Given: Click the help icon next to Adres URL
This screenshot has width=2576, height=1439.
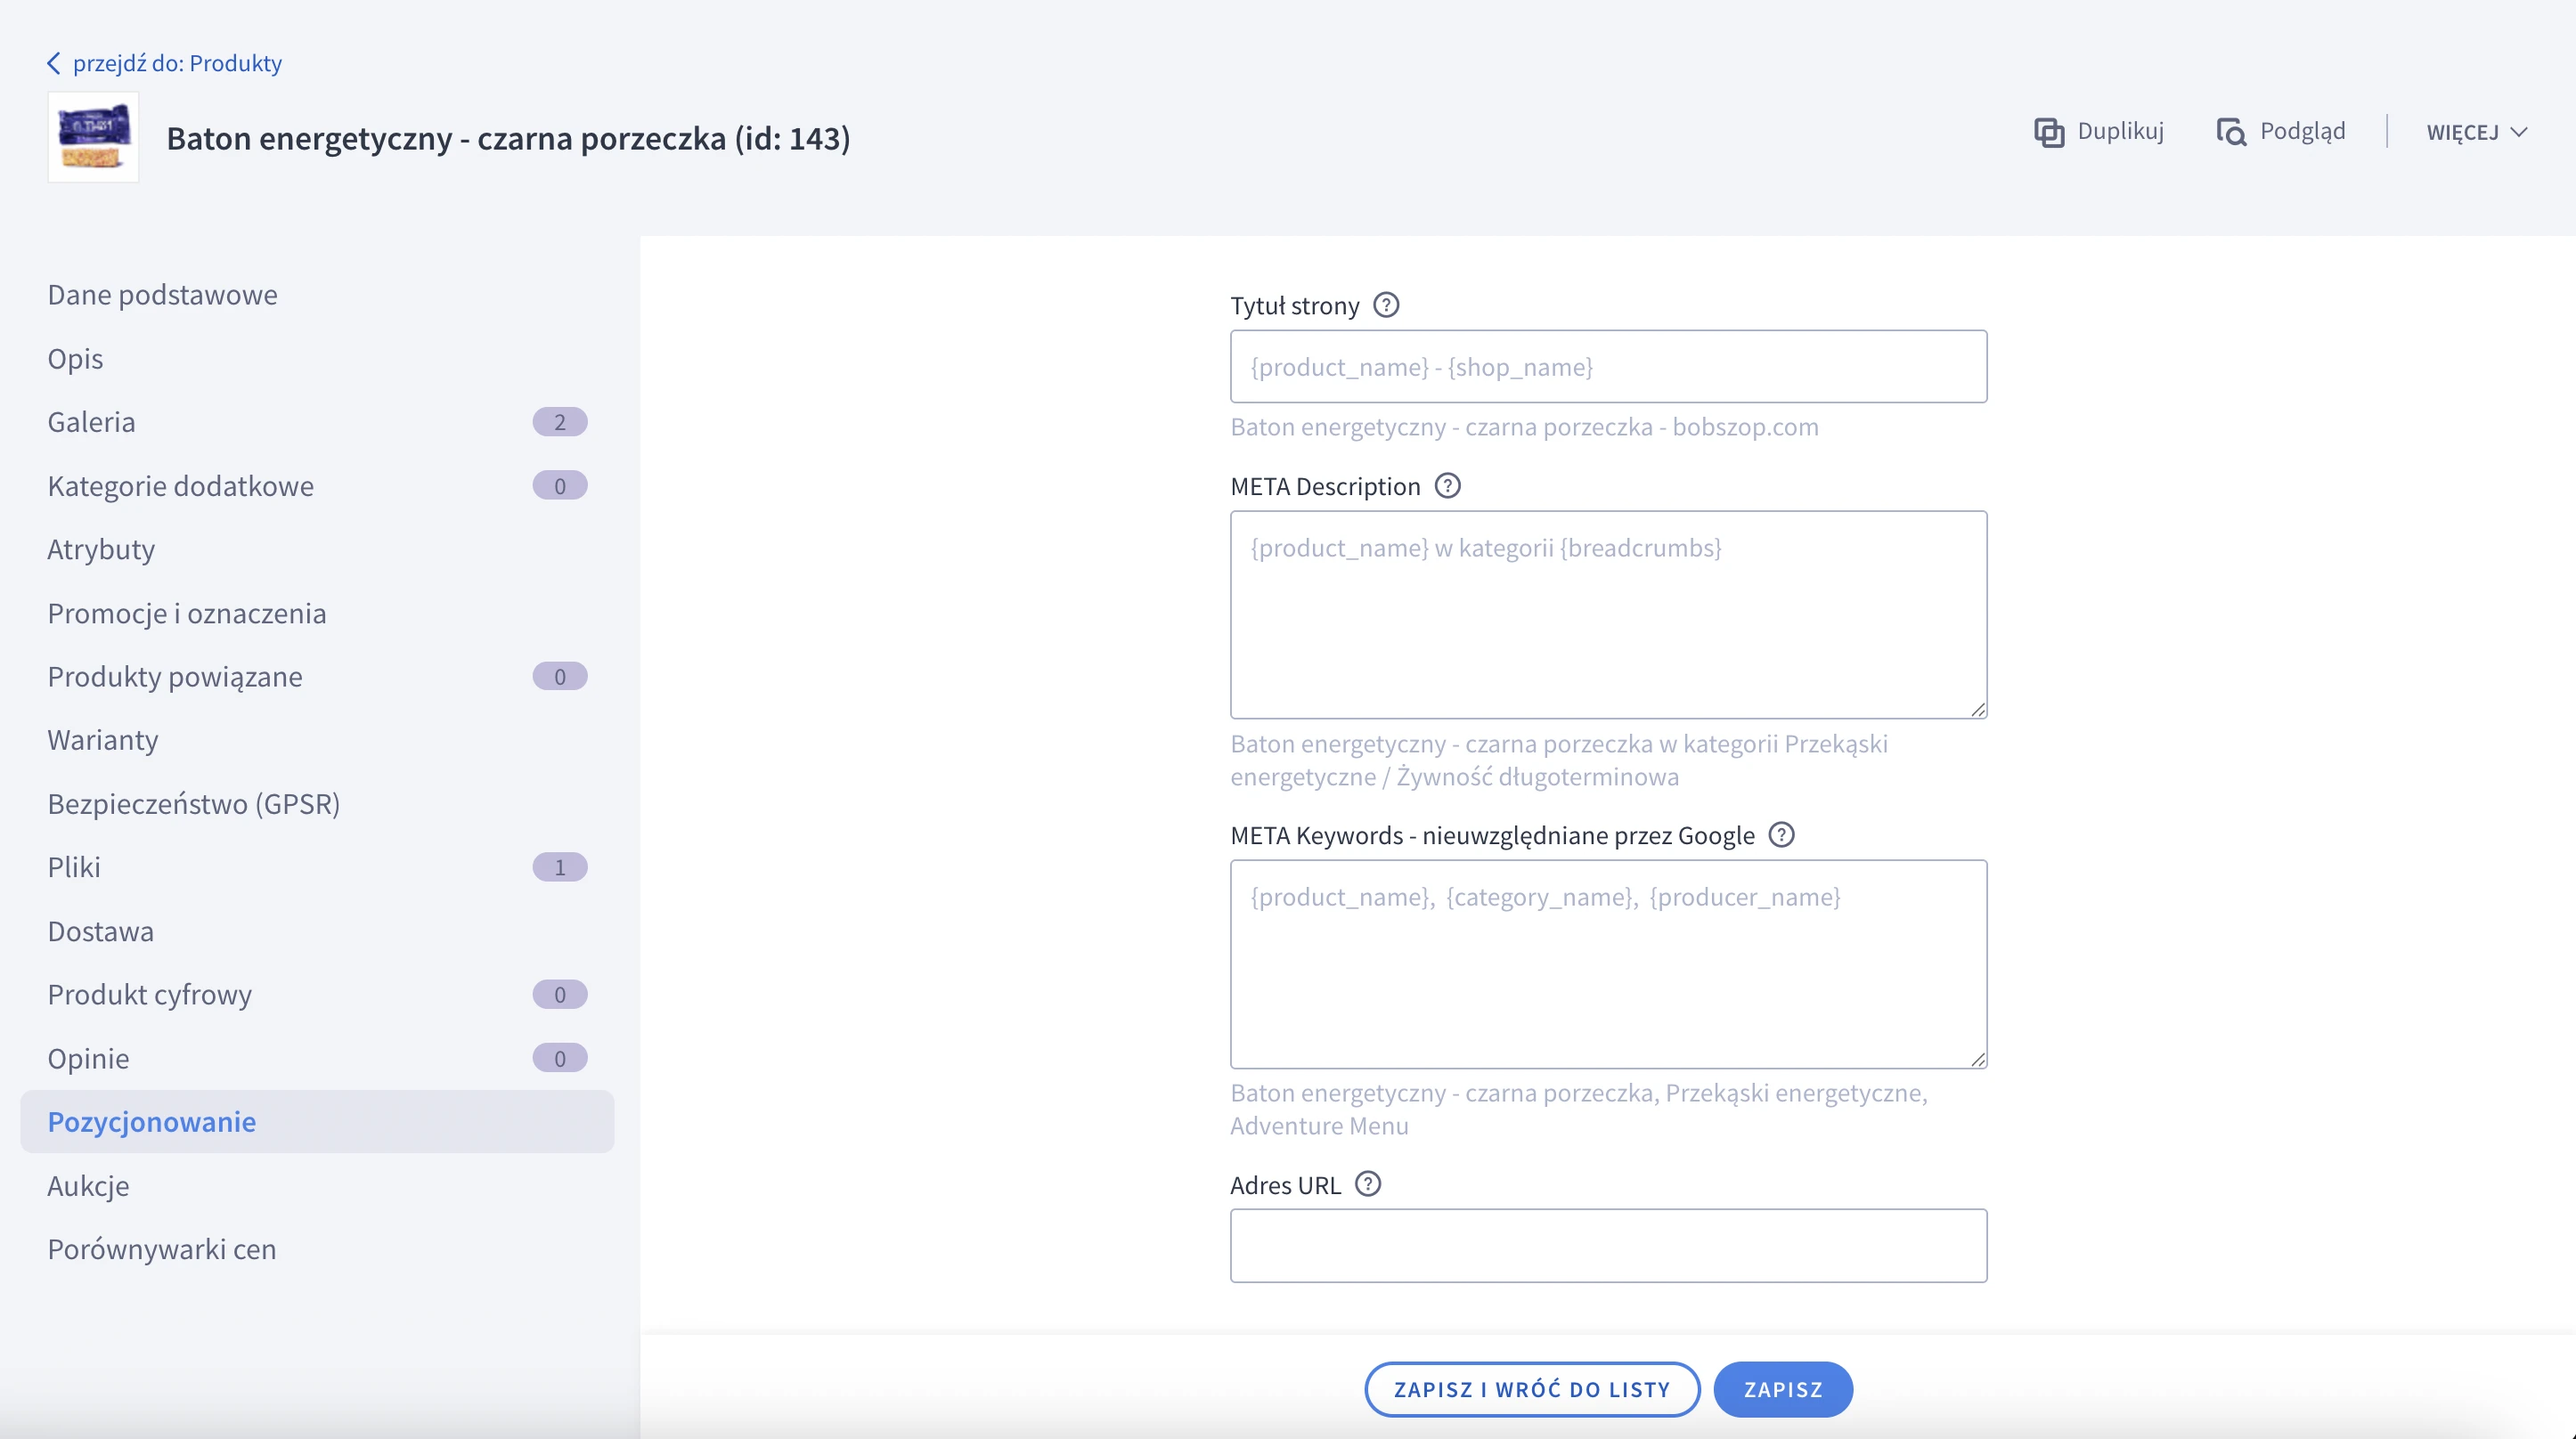Looking at the screenshot, I should pos(1368,1184).
